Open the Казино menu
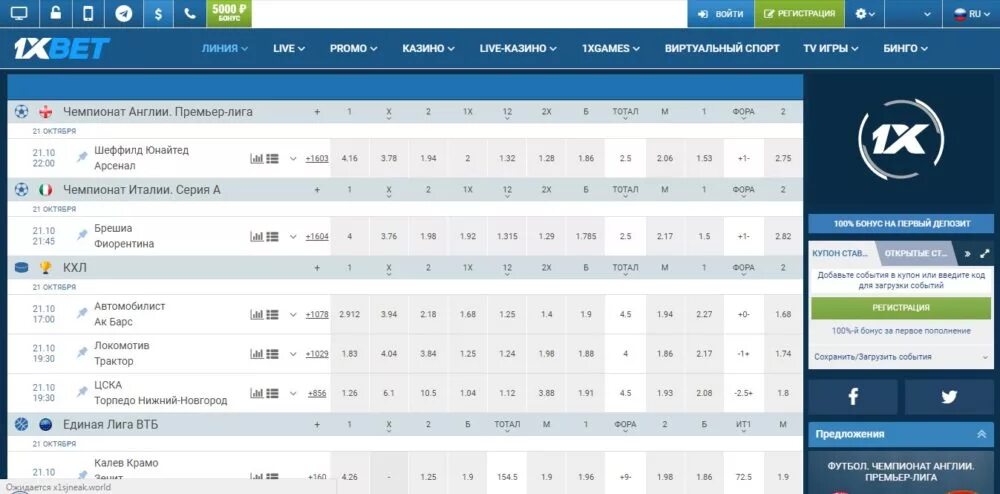 (x=428, y=48)
